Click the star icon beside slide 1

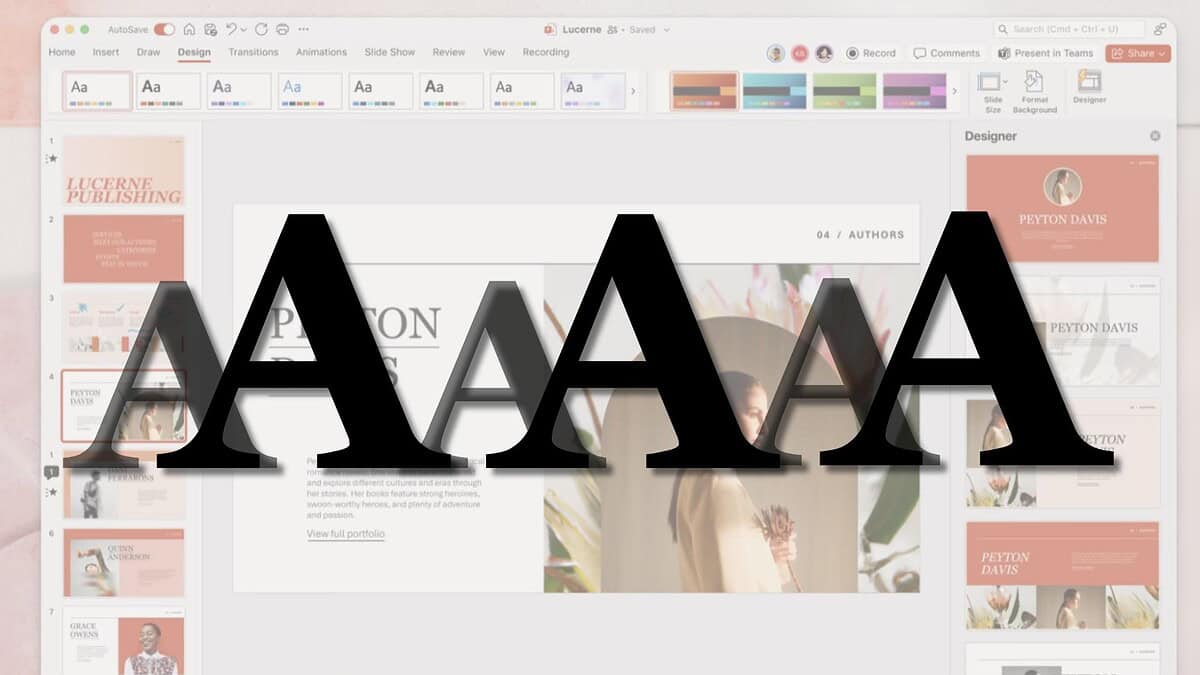point(52,158)
